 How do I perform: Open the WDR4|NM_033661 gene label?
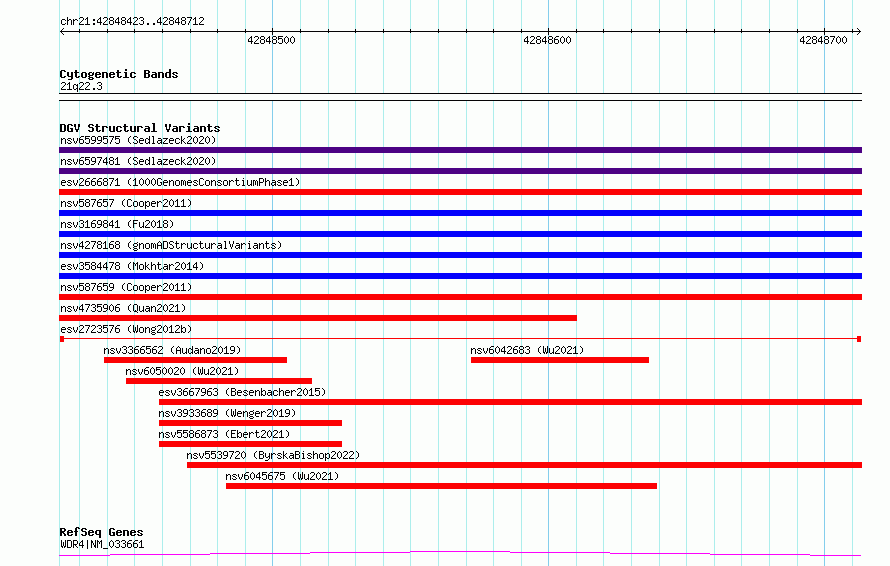pyautogui.click(x=102, y=544)
